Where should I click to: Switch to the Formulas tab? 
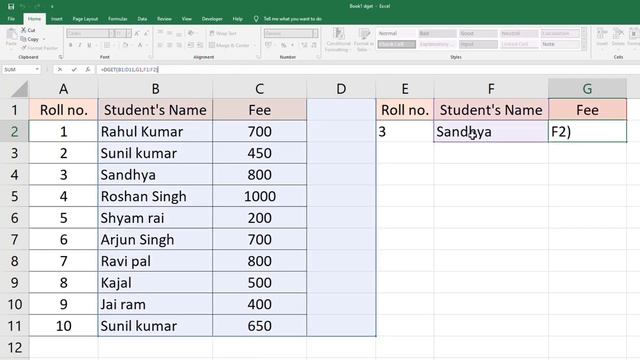pyautogui.click(x=118, y=19)
